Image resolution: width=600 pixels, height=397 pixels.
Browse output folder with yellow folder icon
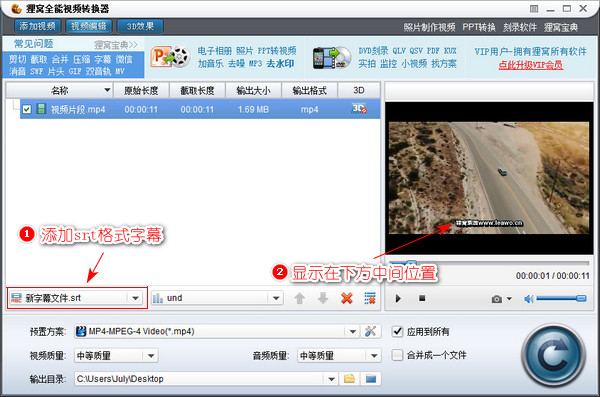coord(349,379)
